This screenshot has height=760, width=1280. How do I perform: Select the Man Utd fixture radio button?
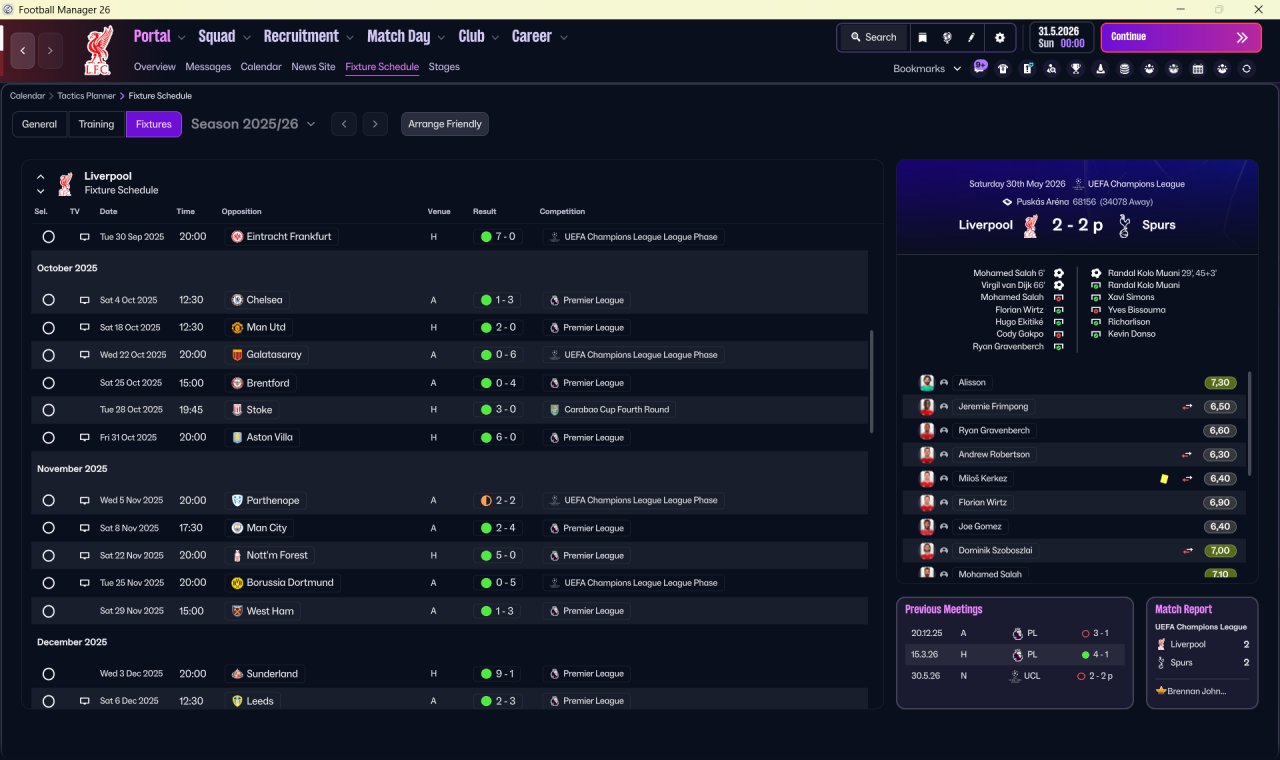tap(48, 328)
